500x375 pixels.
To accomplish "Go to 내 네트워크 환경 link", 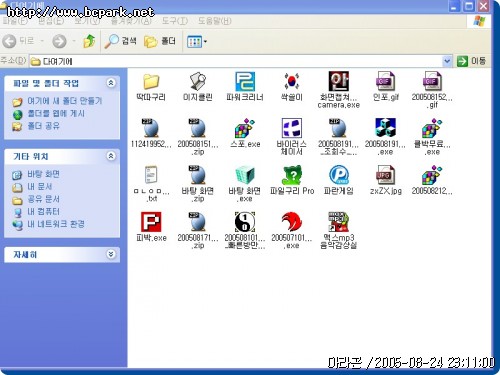I will [x=56, y=224].
